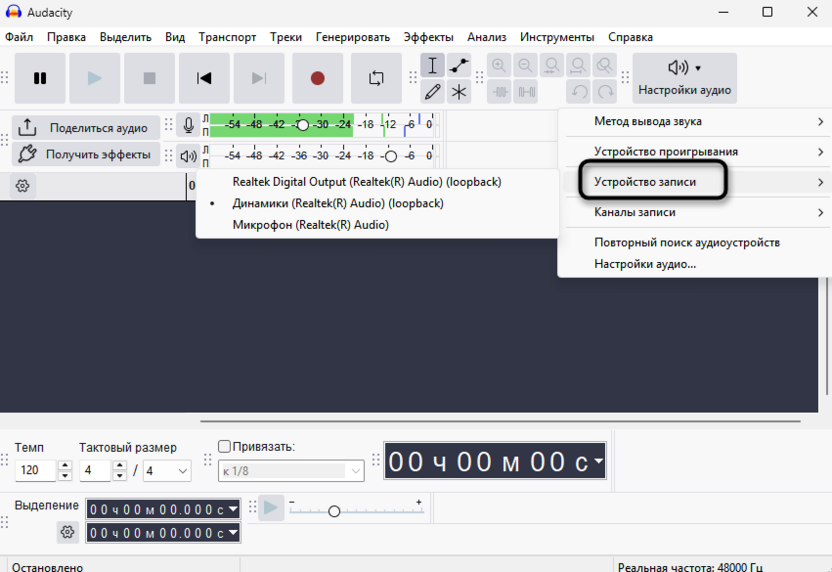Viewport: 832px width, 572px height.
Task: Select the Draw (pencil) tool
Action: click(x=432, y=92)
